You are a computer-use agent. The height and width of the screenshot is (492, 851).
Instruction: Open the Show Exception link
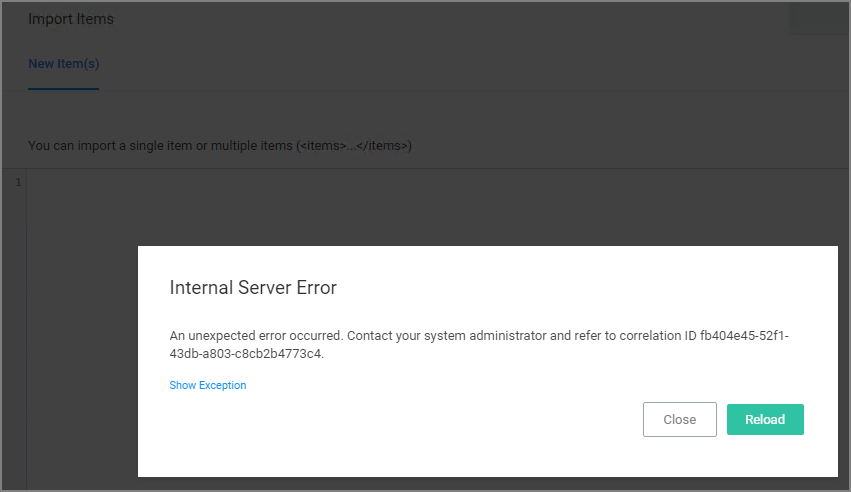[x=208, y=385]
